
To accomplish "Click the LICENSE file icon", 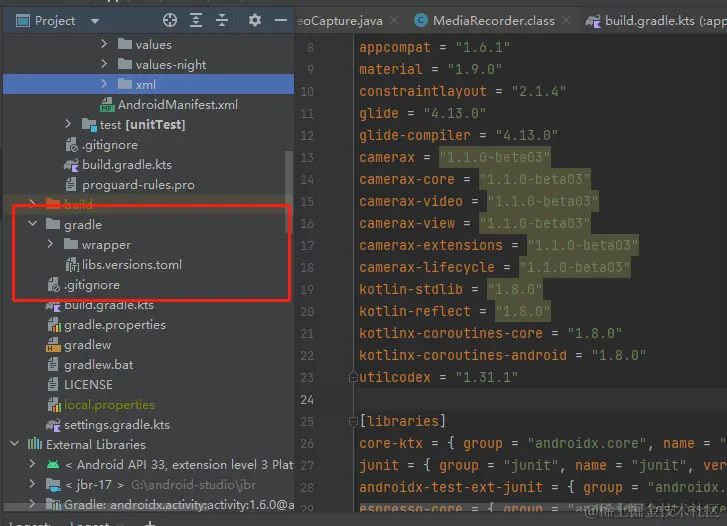I will 53,385.
